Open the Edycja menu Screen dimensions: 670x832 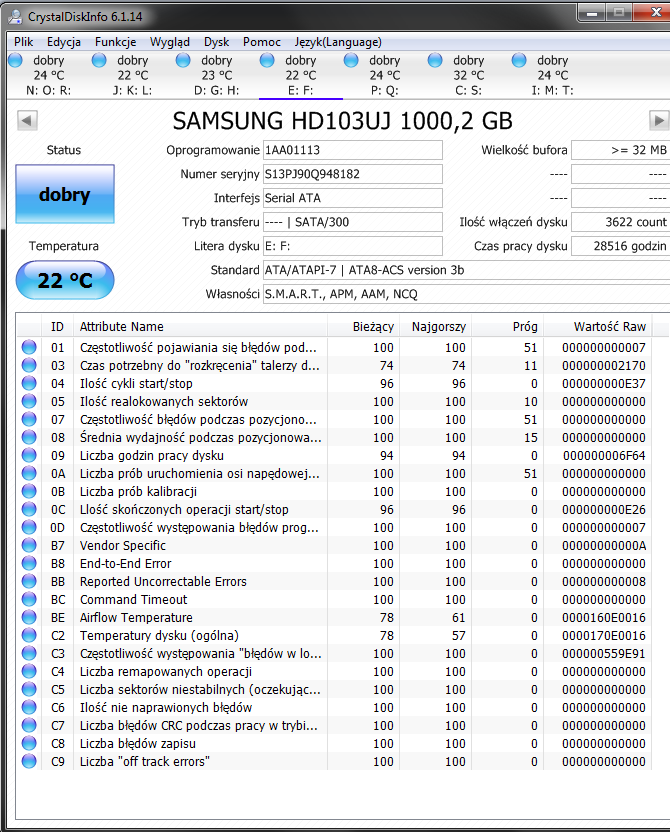64,42
